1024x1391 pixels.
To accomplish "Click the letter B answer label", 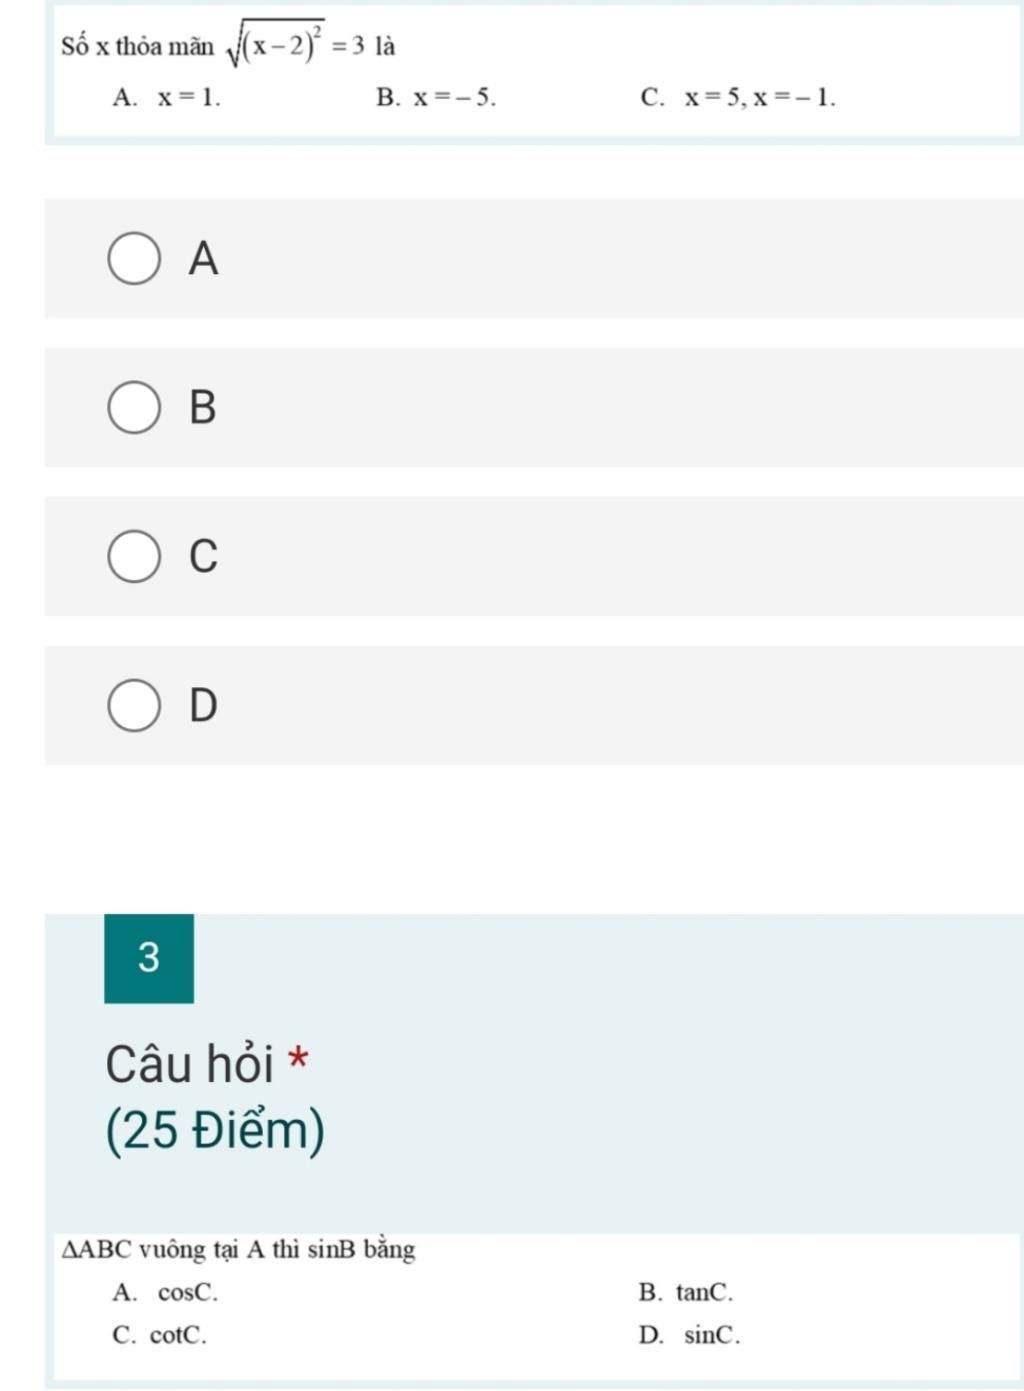I will coord(203,407).
